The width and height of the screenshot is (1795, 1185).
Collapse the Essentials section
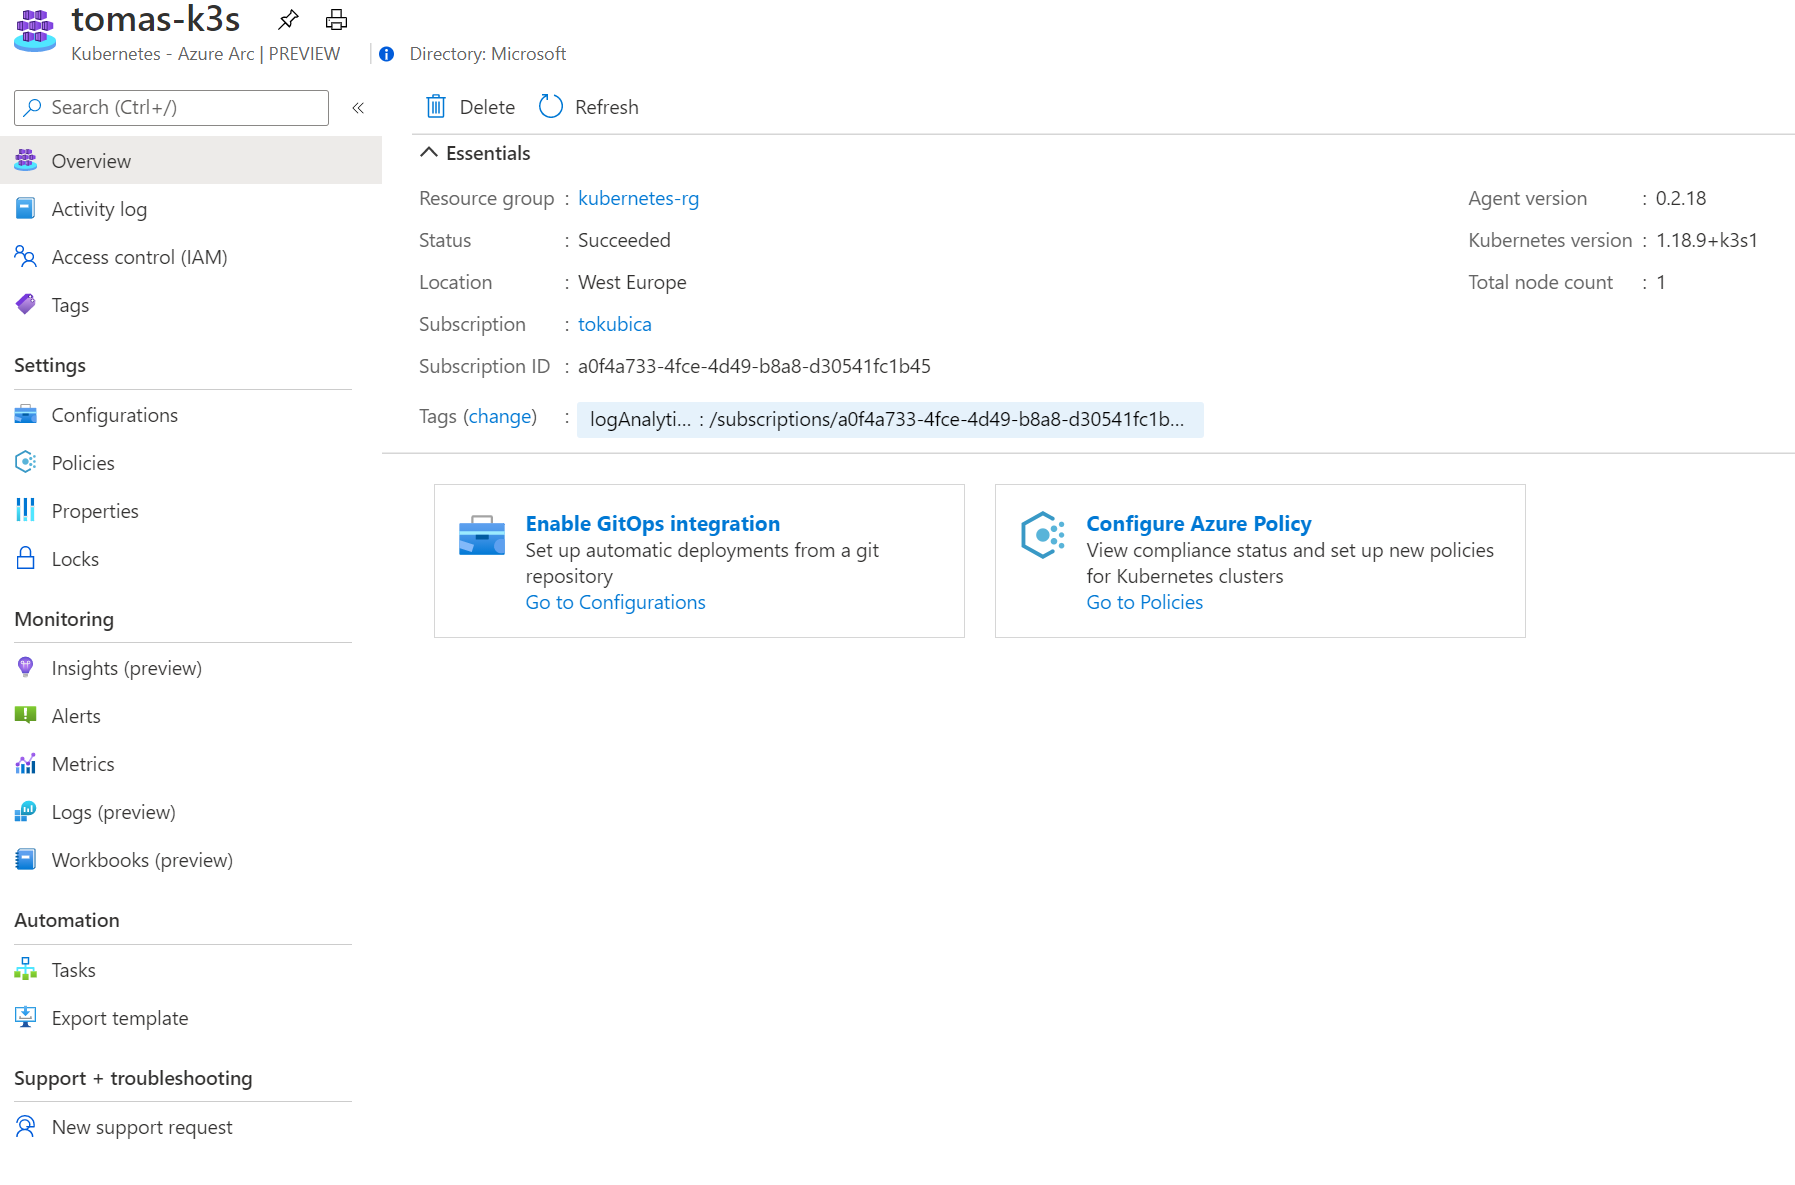click(x=429, y=153)
